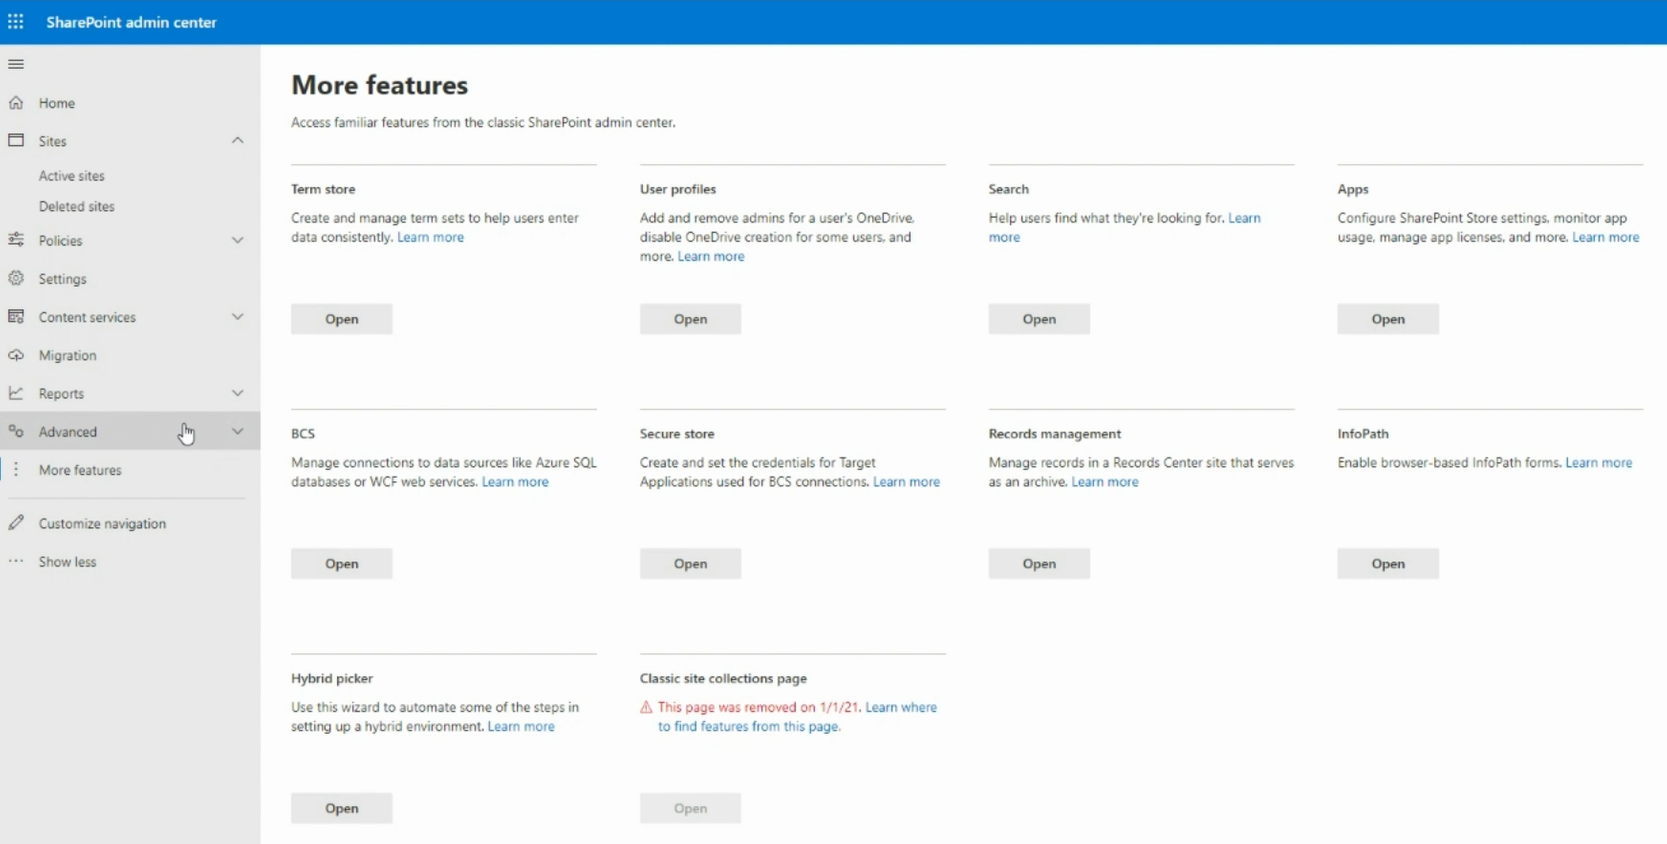This screenshot has height=844, width=1667.
Task: Click the warning triangle under Classic site collections
Action: [x=646, y=707]
